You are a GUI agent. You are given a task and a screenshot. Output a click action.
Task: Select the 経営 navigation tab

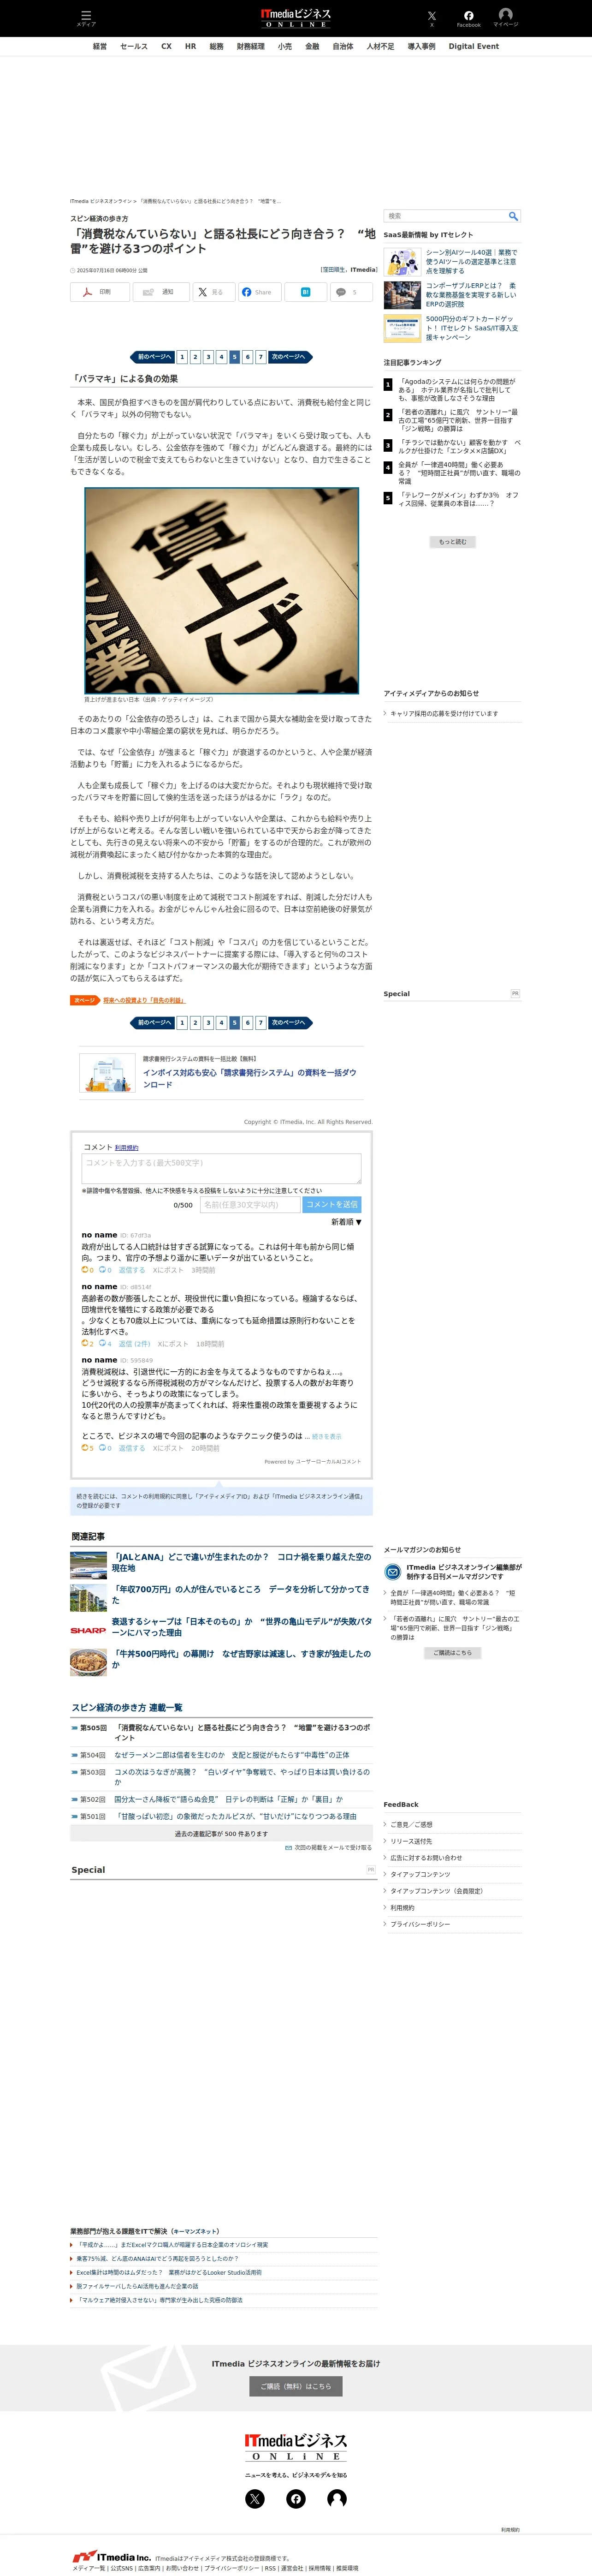pyautogui.click(x=100, y=46)
